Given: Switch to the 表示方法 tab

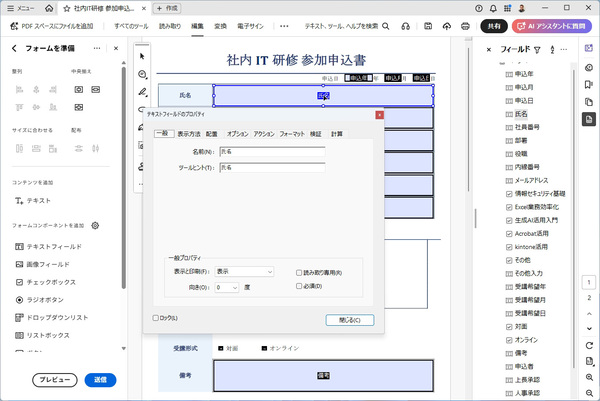Looking at the screenshot, I should 189,134.
